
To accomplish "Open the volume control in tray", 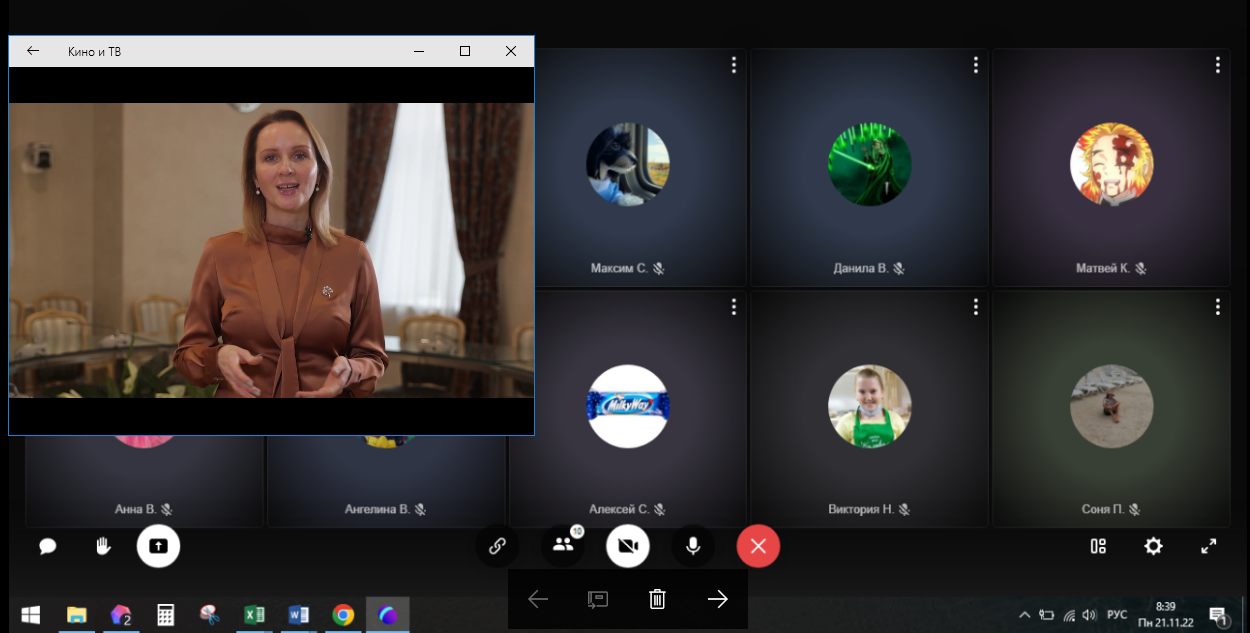I will point(1090,615).
